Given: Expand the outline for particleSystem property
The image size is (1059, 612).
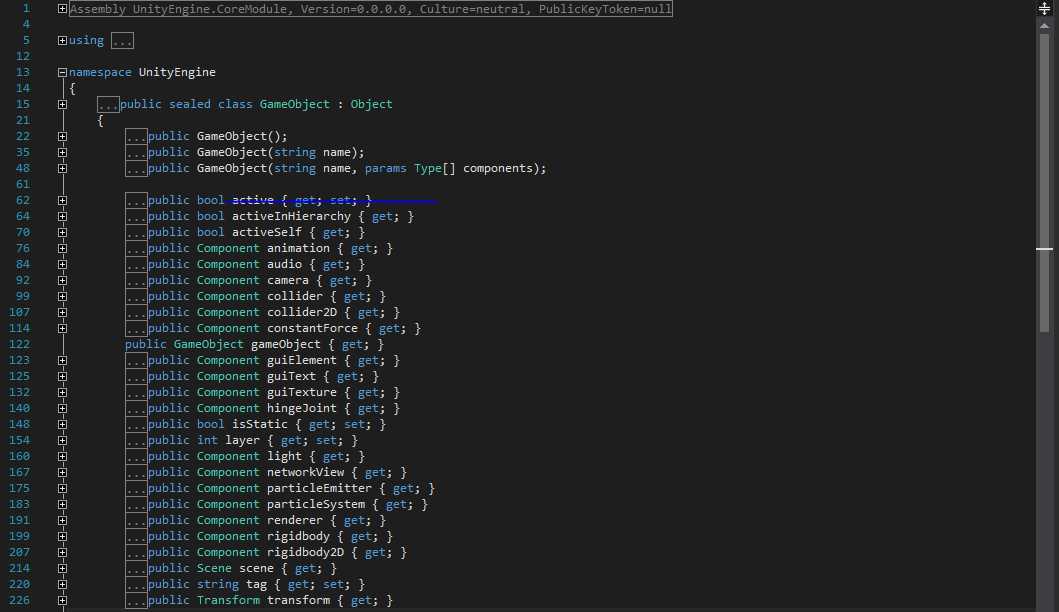Looking at the screenshot, I should click(62, 505).
